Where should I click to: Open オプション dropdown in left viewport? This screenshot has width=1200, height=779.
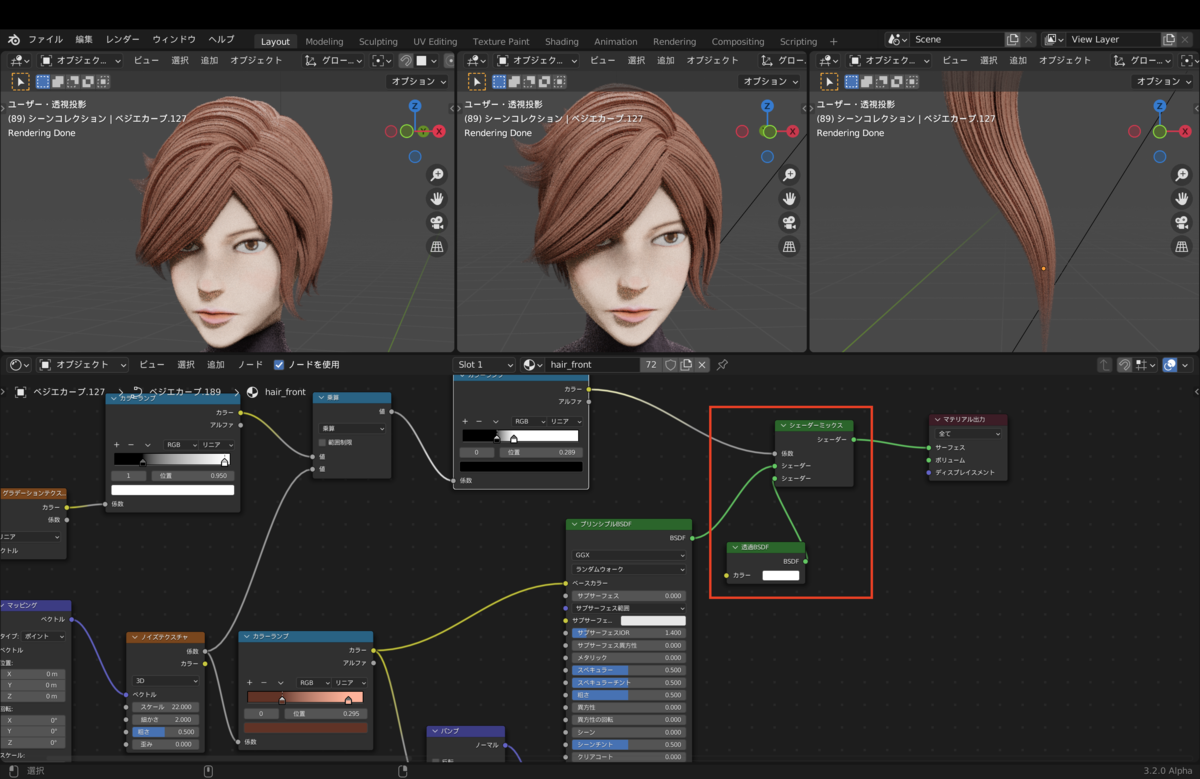[x=419, y=82]
